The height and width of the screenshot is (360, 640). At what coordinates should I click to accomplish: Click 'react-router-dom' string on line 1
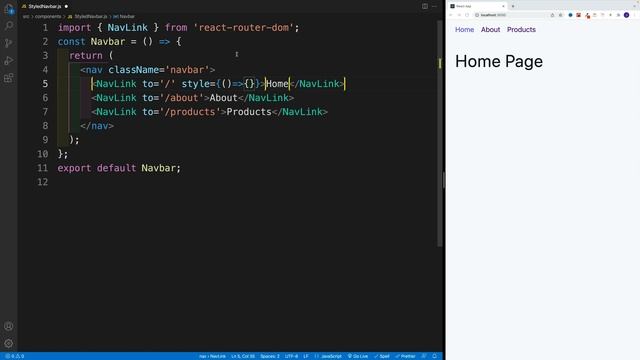point(244,28)
